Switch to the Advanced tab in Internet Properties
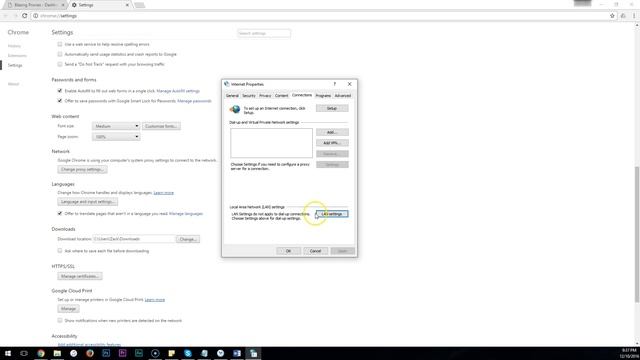Image resolution: width=640 pixels, height=360 pixels. pos(343,96)
